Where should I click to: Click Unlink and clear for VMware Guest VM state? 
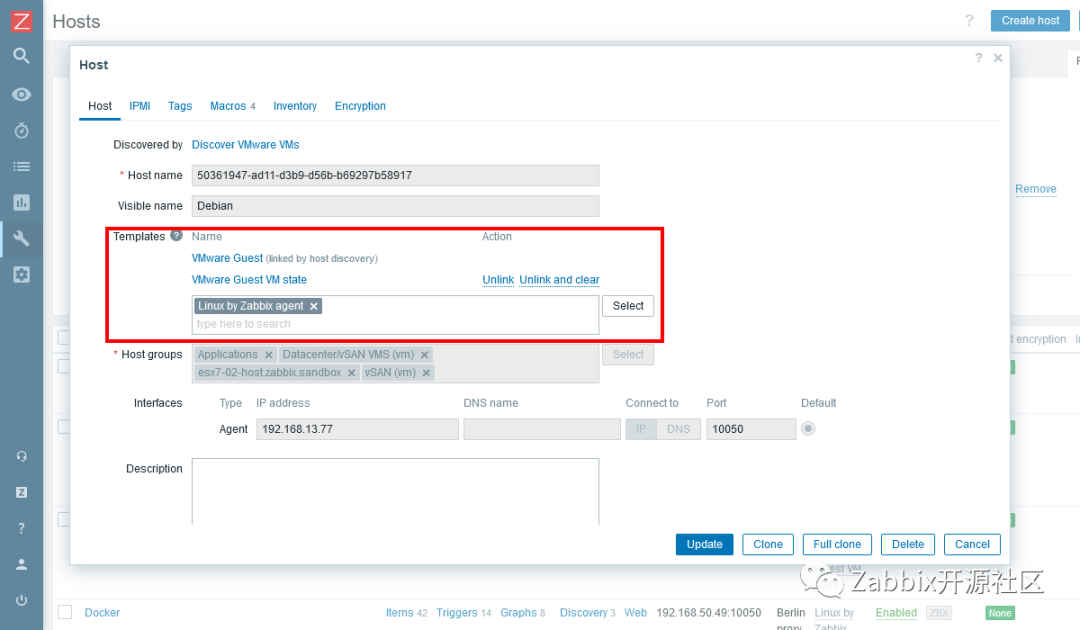tap(559, 280)
